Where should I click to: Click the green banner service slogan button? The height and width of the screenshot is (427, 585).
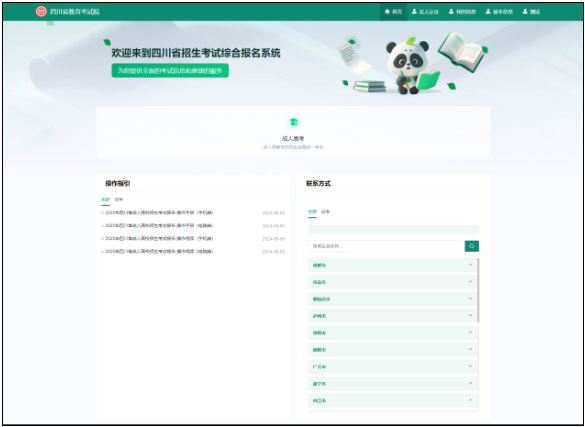(170, 70)
